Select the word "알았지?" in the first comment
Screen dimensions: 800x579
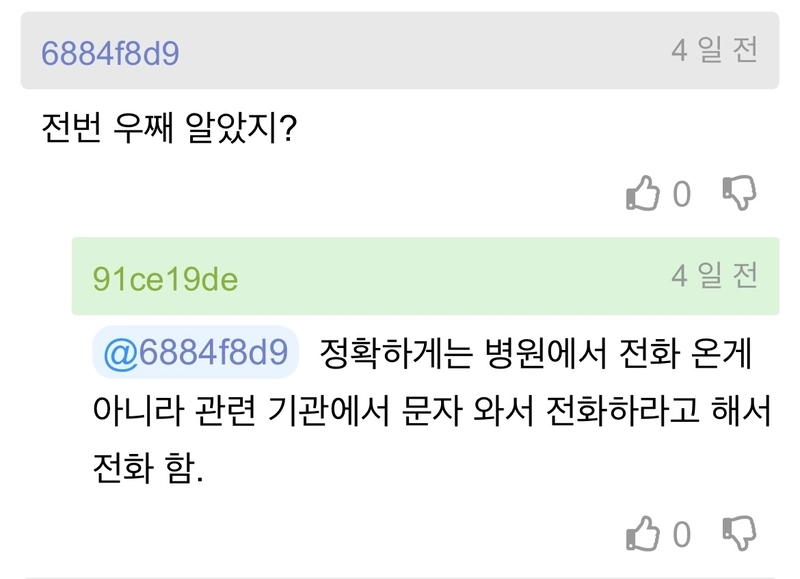(241, 128)
